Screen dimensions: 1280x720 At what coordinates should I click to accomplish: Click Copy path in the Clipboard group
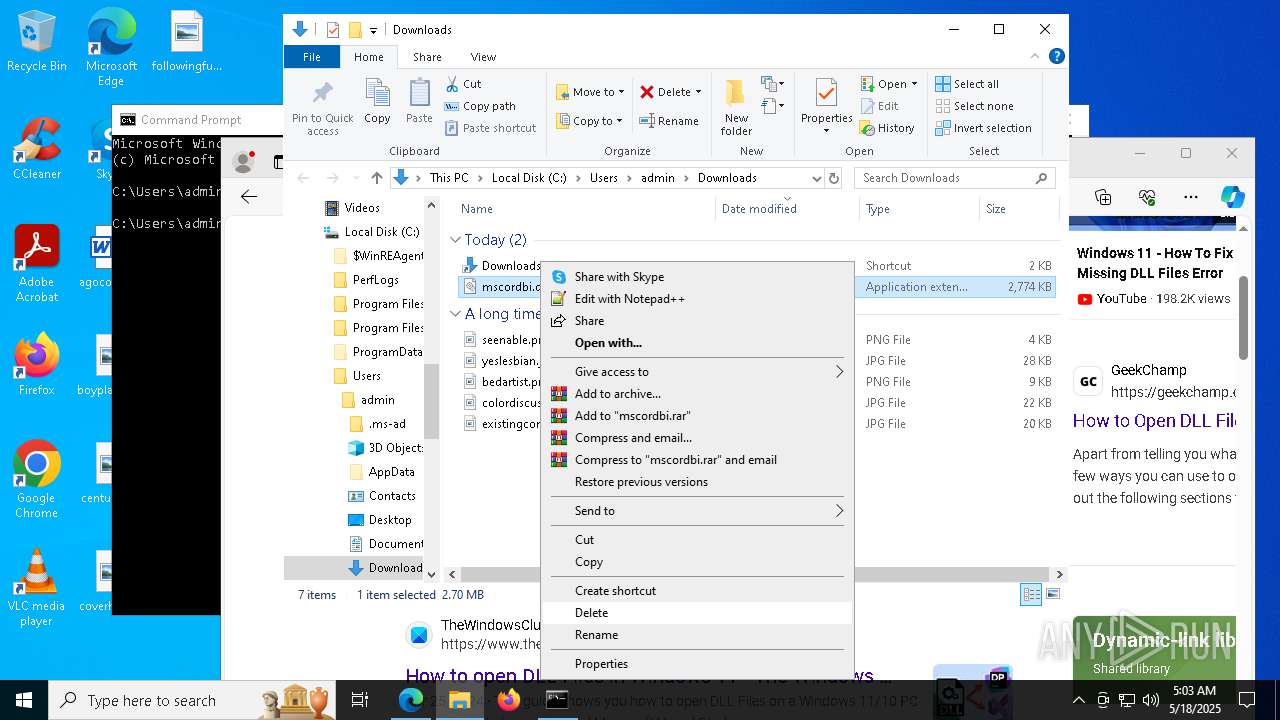click(480, 106)
